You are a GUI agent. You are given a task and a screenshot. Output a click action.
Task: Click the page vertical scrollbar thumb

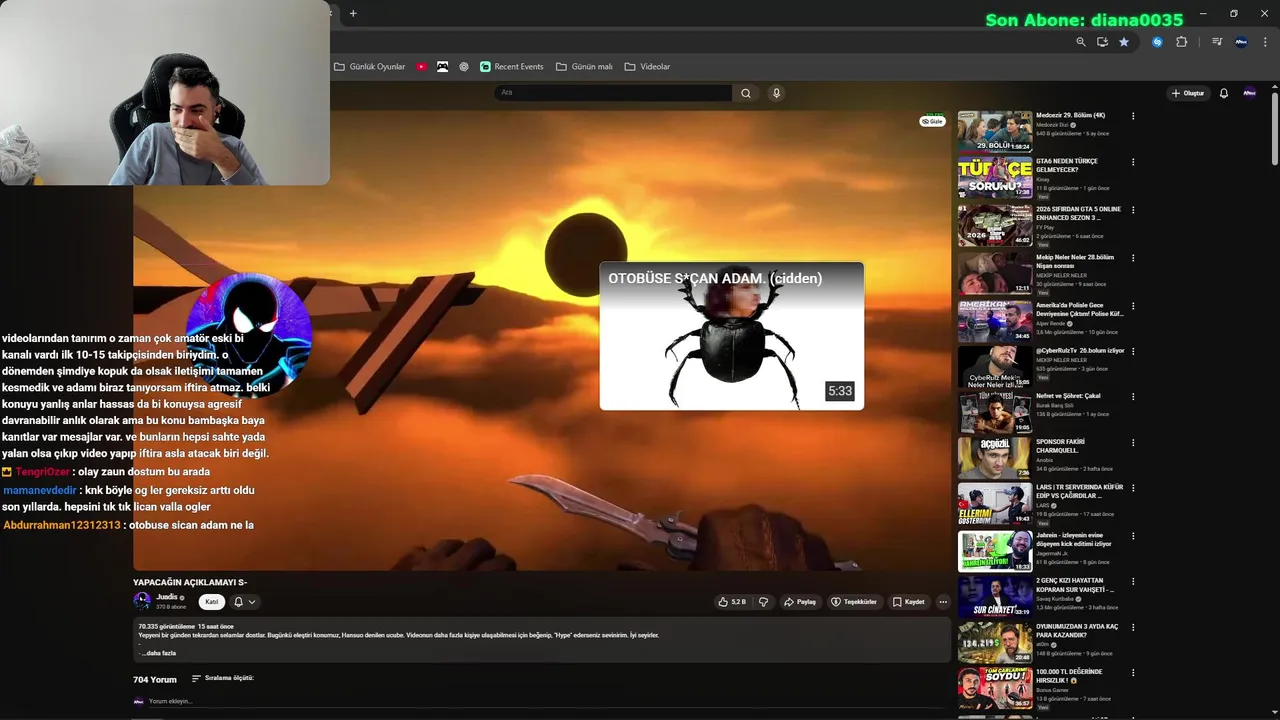coord(1275,129)
